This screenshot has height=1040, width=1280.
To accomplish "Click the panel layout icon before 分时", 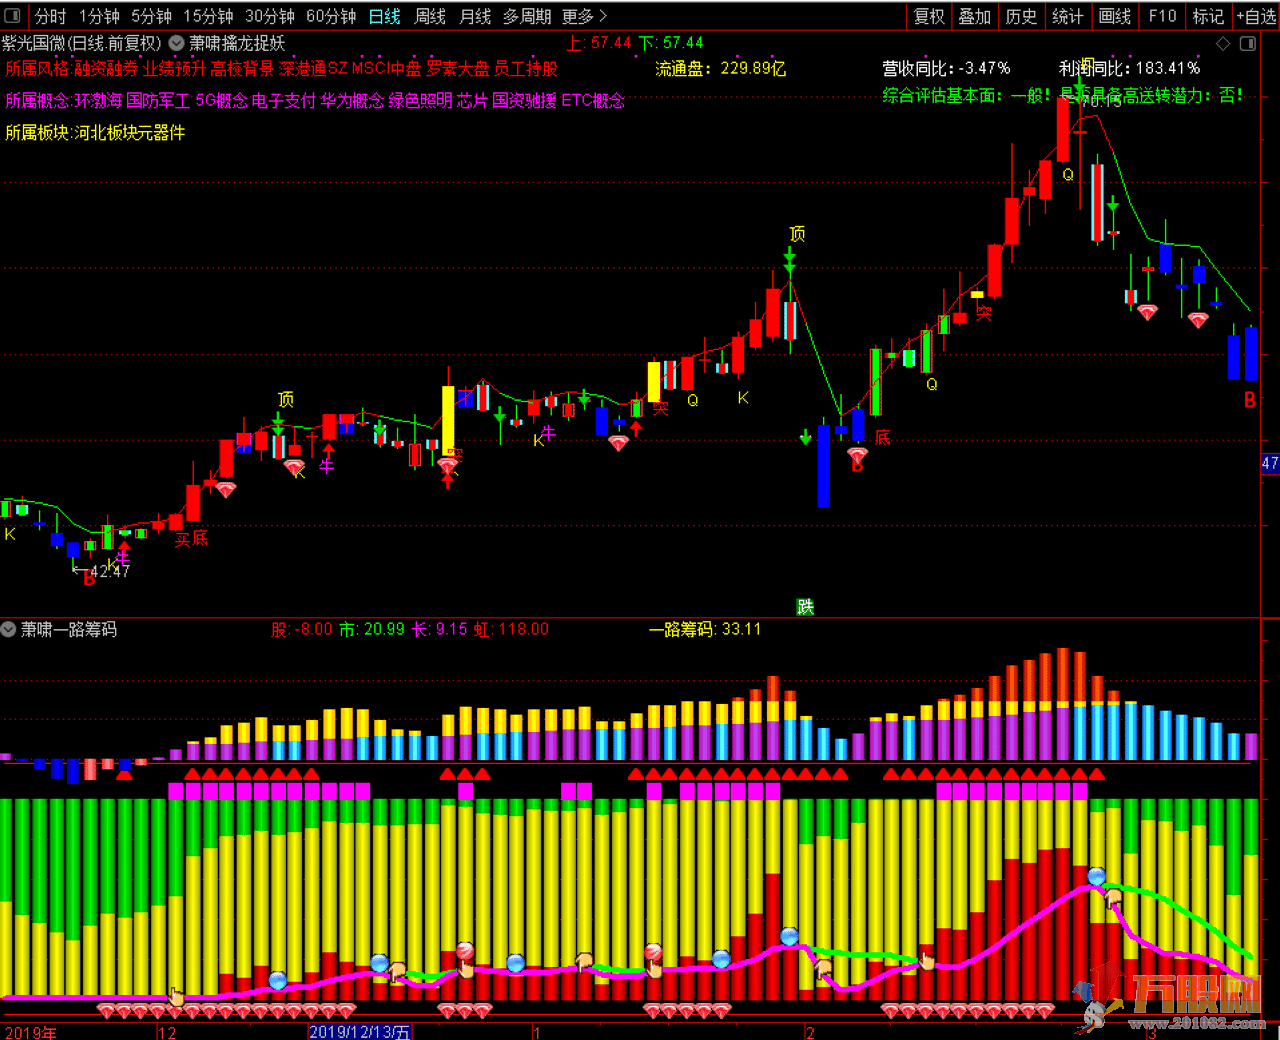I will [x=13, y=16].
